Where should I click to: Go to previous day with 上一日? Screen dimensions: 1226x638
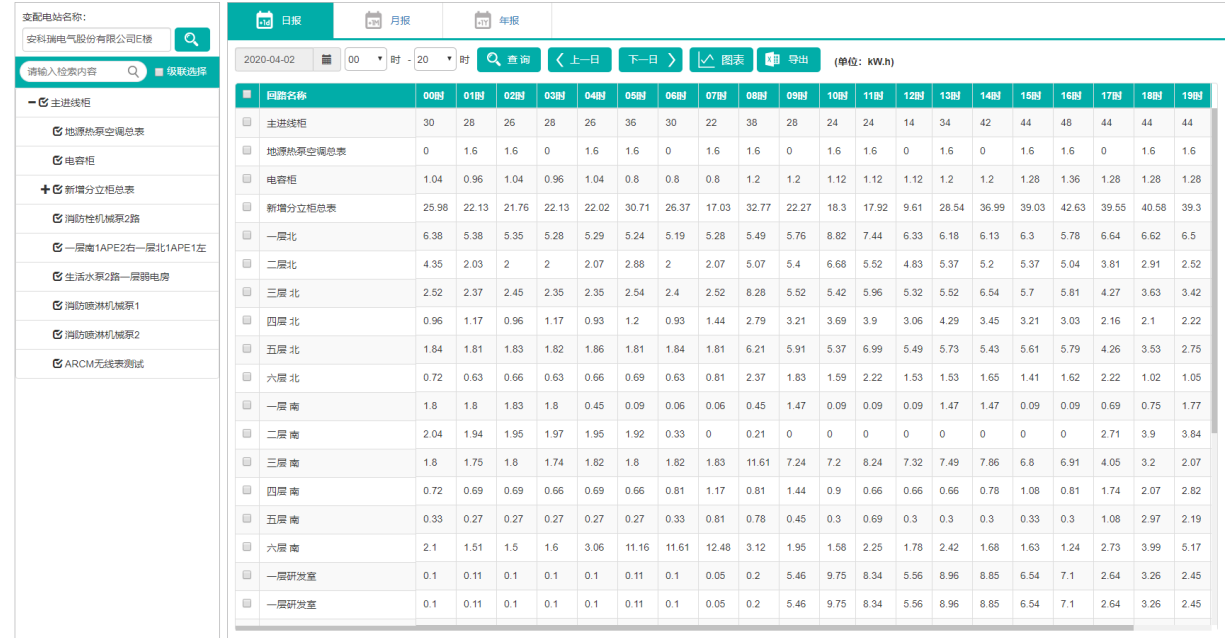(x=580, y=60)
